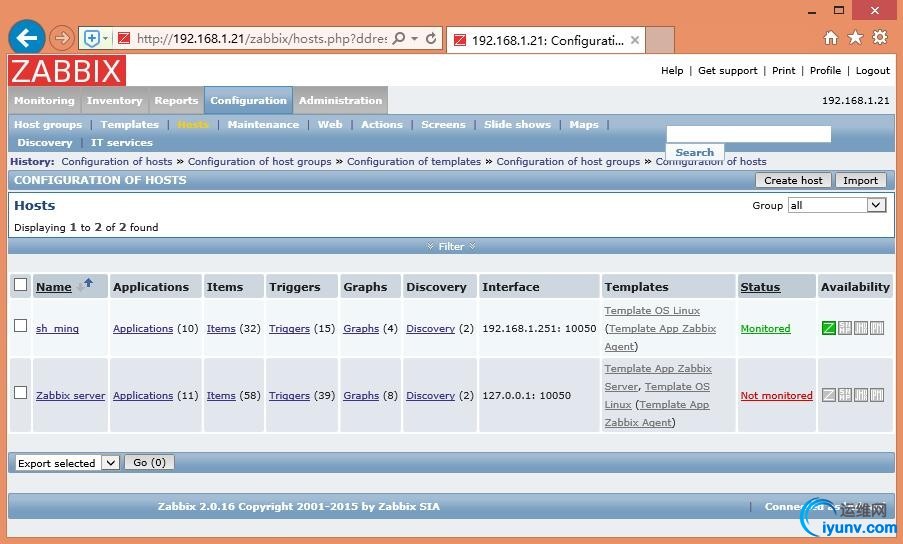The image size is (903, 544).
Task: Click the browser URL address field
Action: tap(261, 39)
